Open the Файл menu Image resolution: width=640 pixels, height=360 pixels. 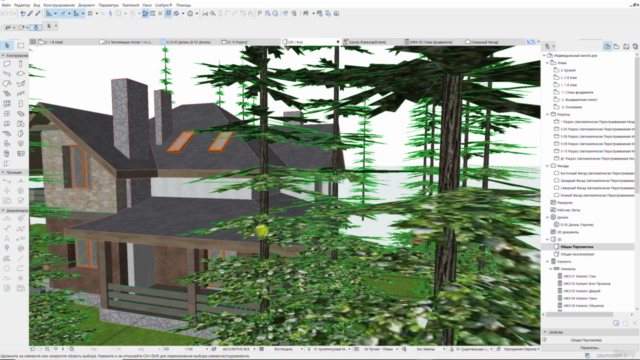(x=6, y=5)
